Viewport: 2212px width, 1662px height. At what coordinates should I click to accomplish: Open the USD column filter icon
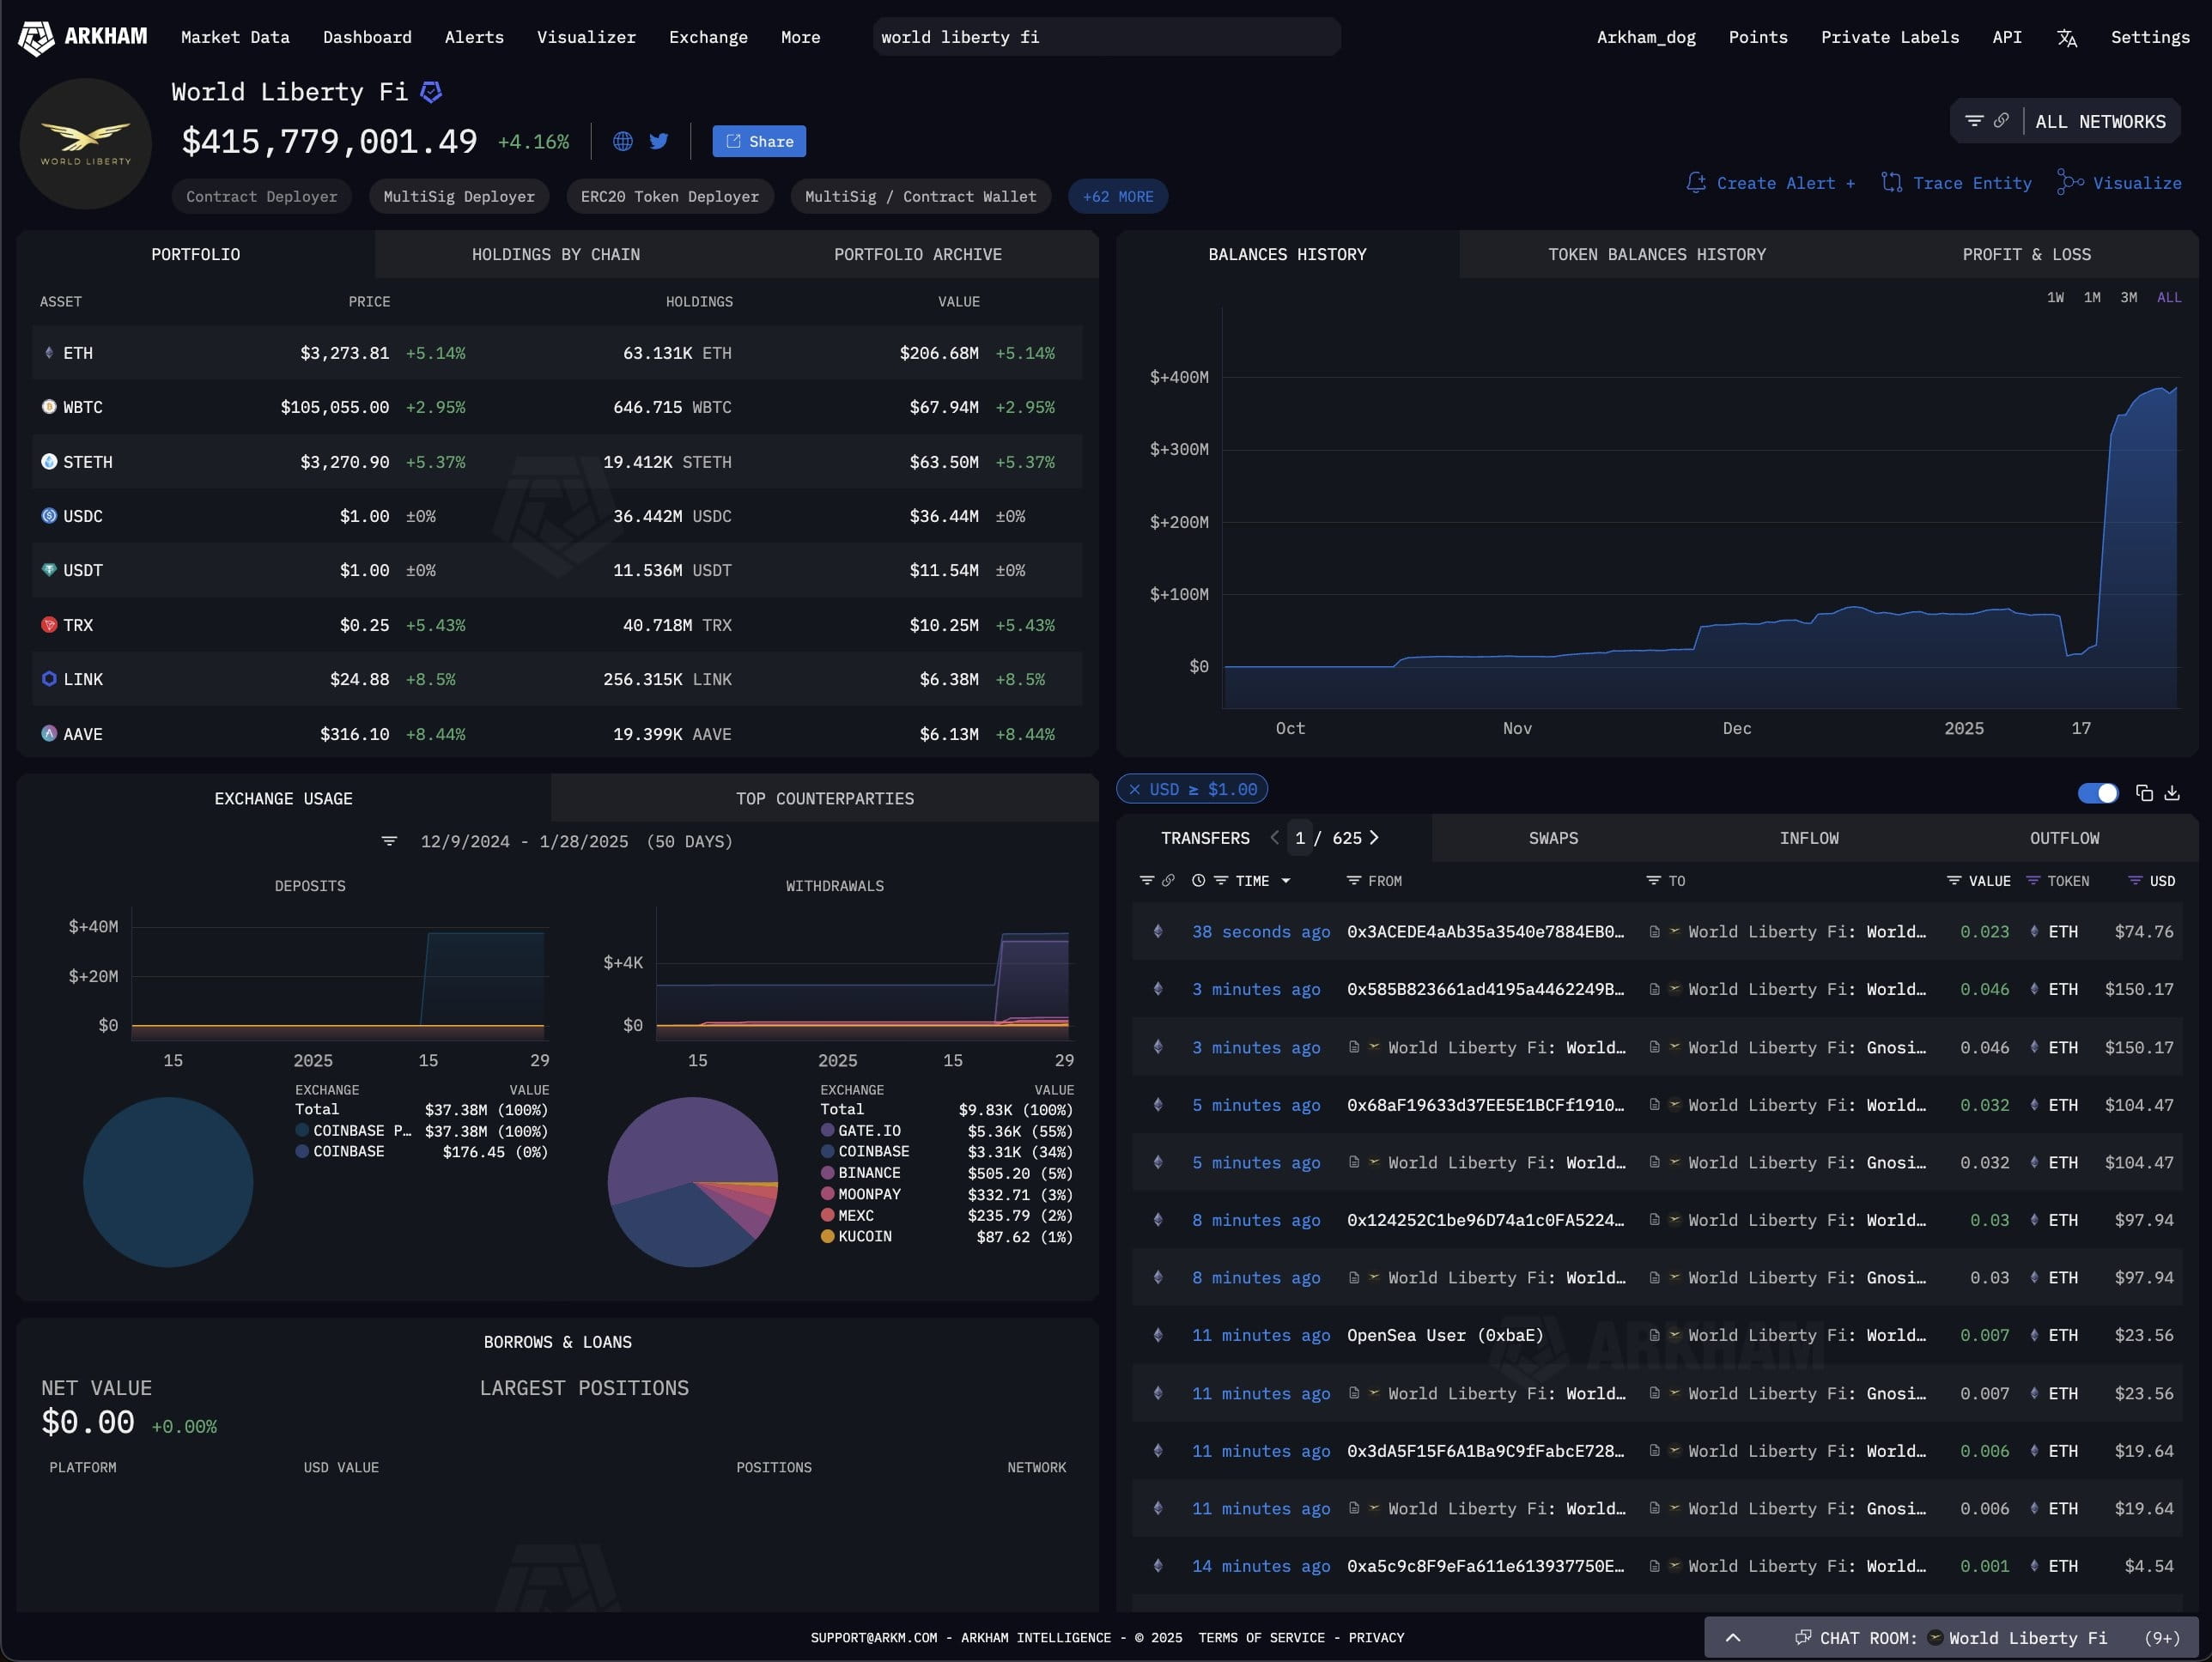[2135, 881]
